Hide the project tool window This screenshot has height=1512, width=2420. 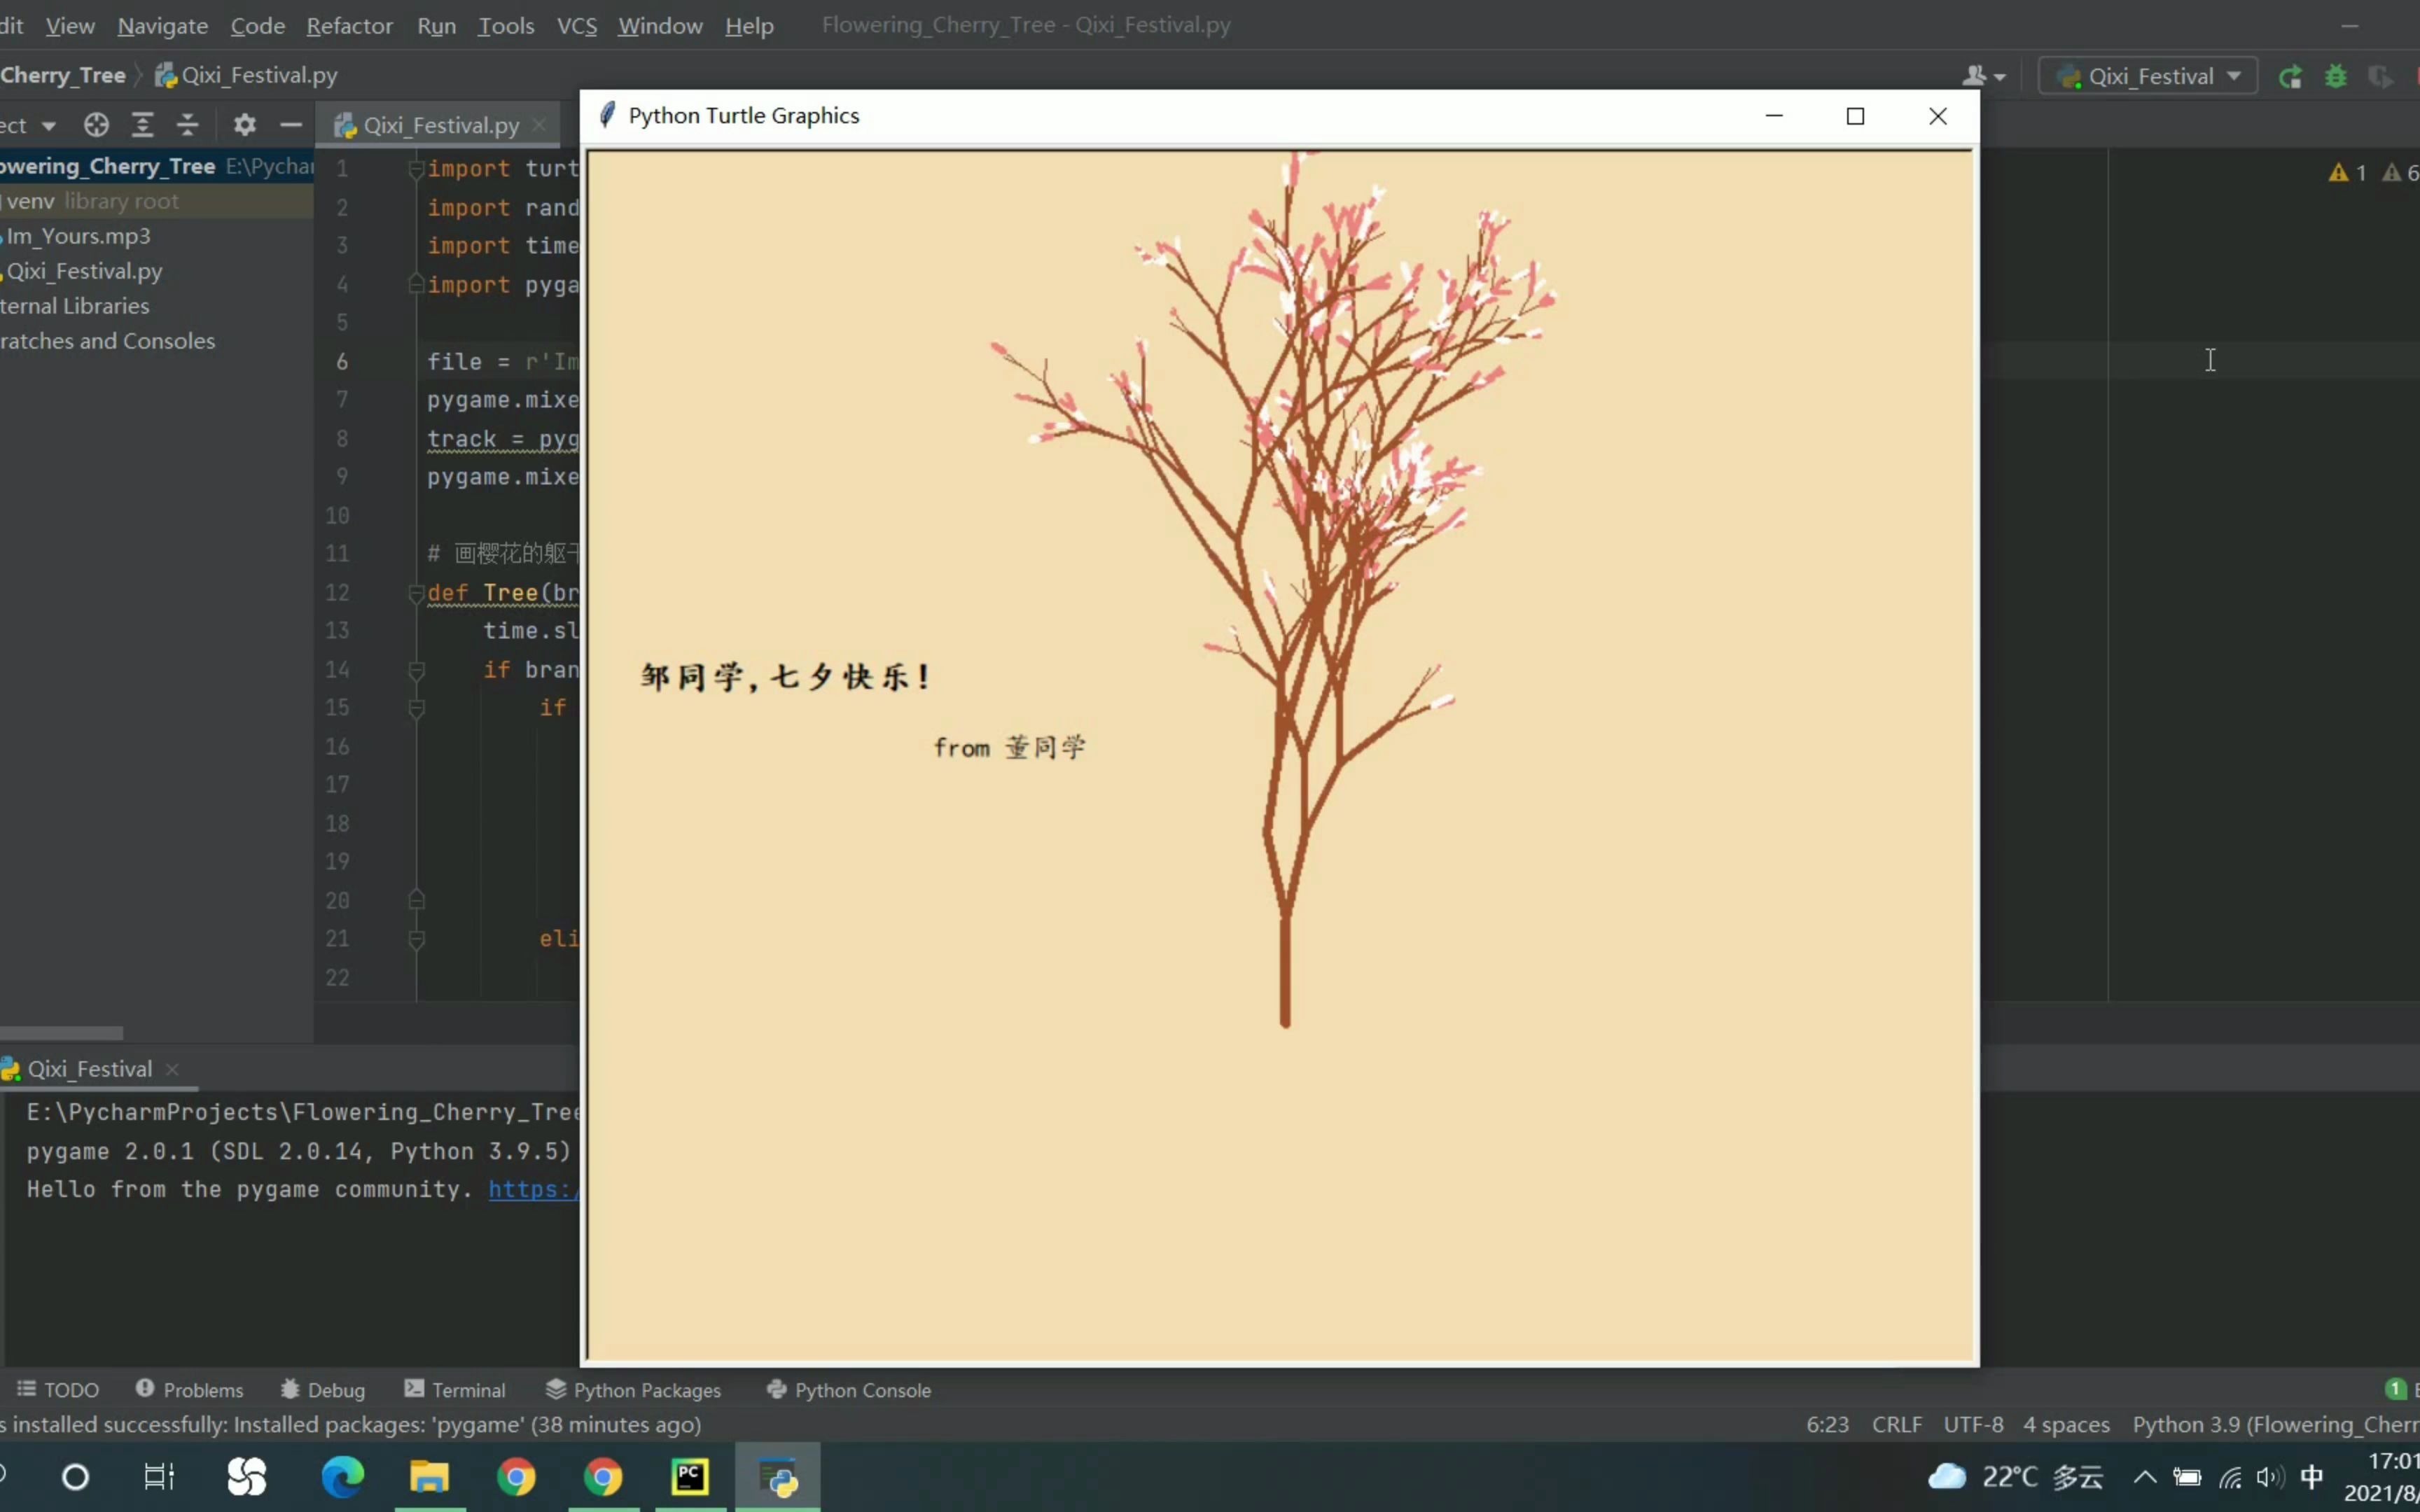point(291,125)
